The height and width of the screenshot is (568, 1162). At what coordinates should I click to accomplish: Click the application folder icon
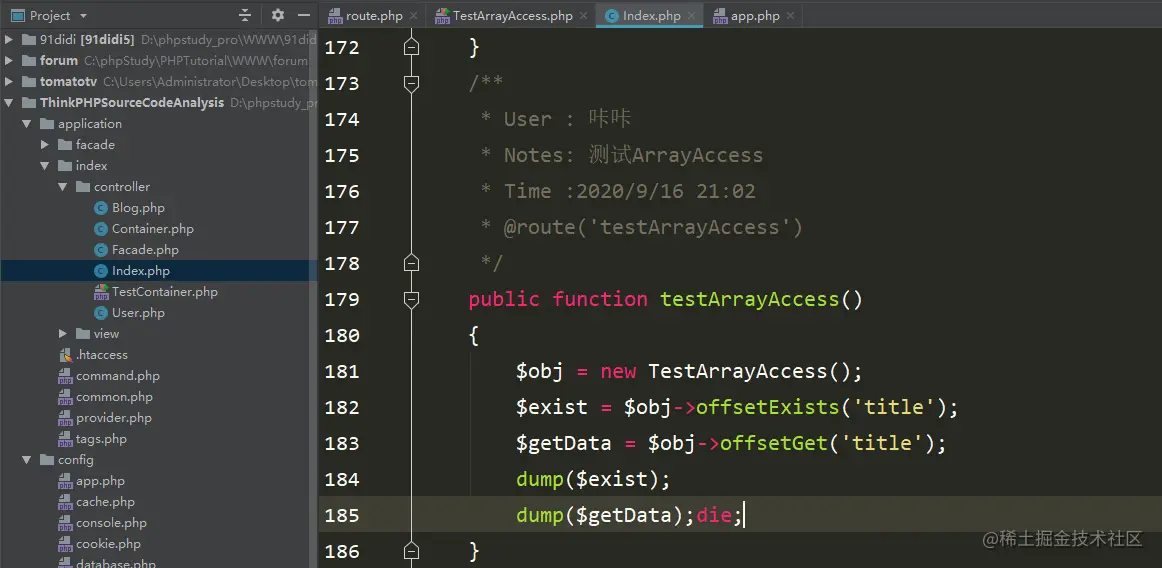pos(47,124)
